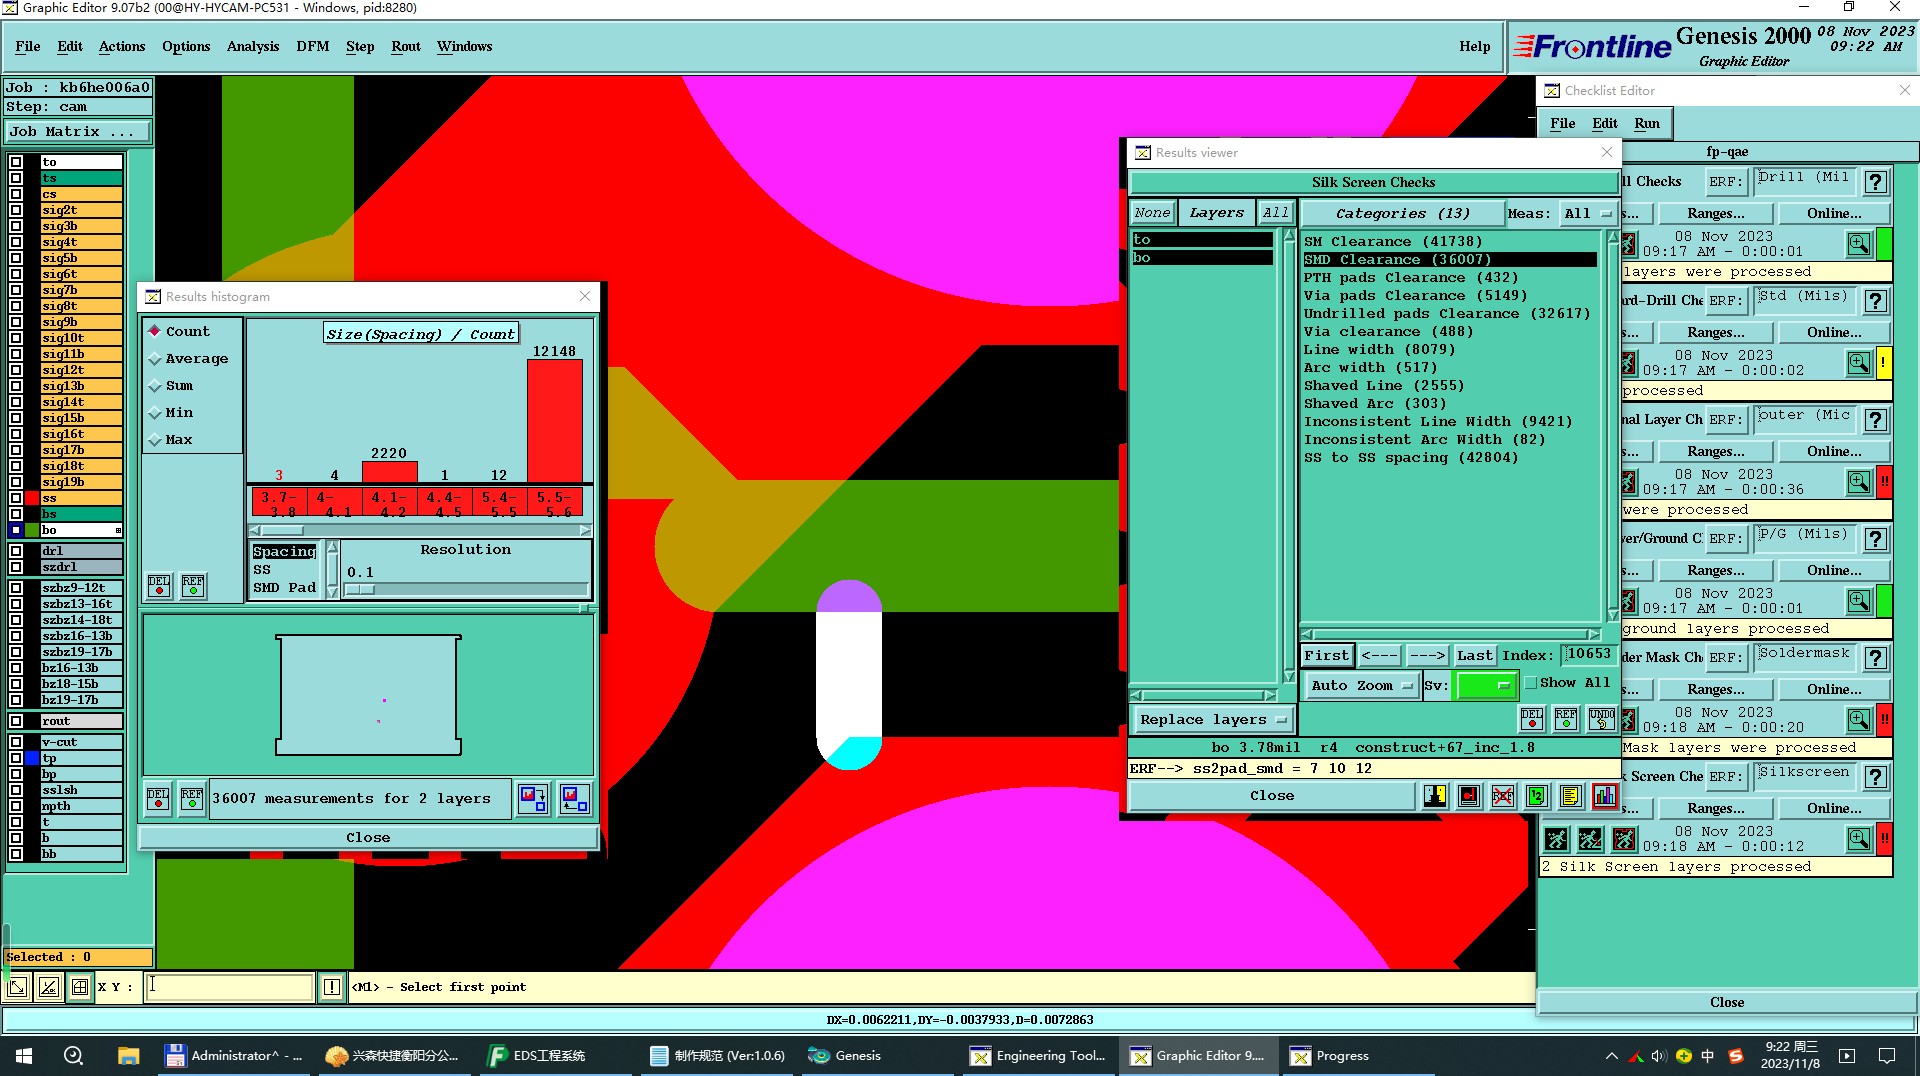
Task: Open the Auto Zoom dropdown
Action: (x=1361, y=685)
